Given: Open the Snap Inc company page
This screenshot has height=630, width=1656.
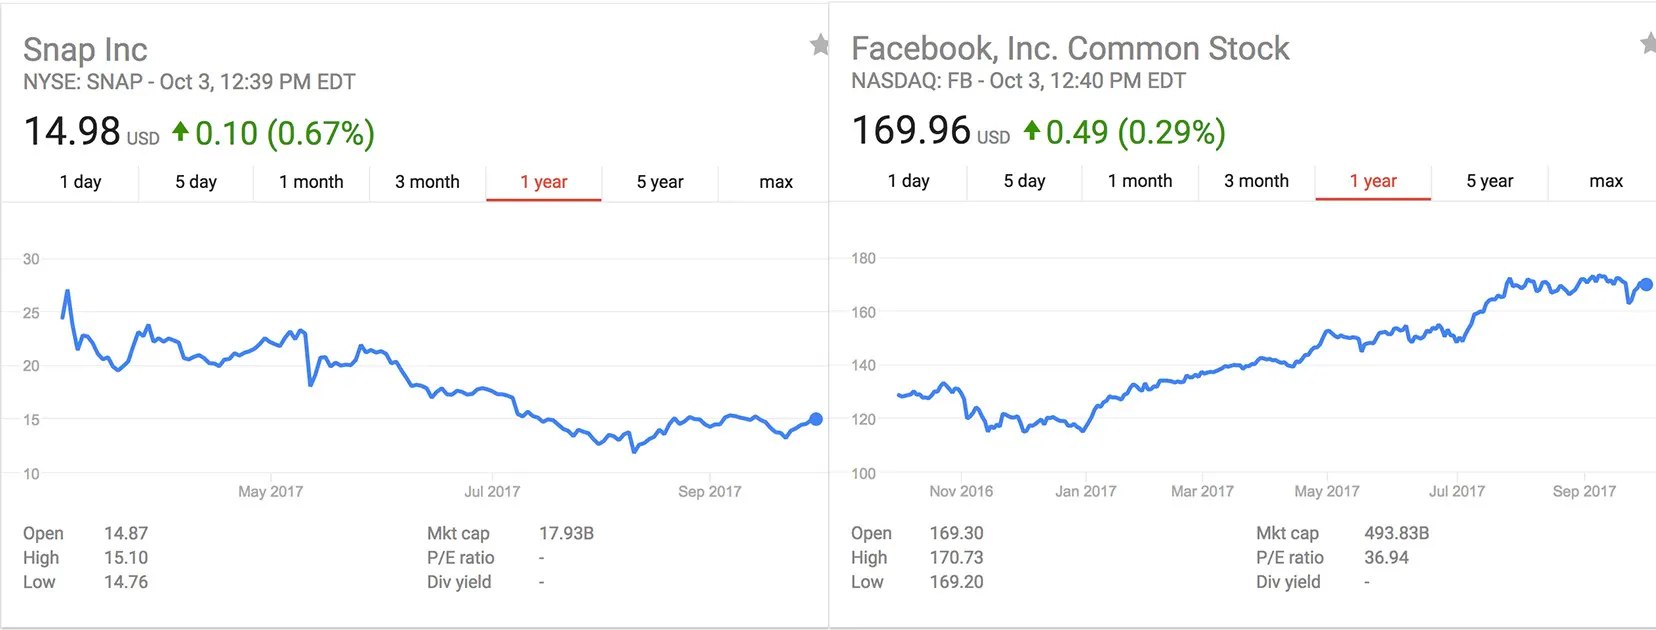Looking at the screenshot, I should click(x=86, y=48).
